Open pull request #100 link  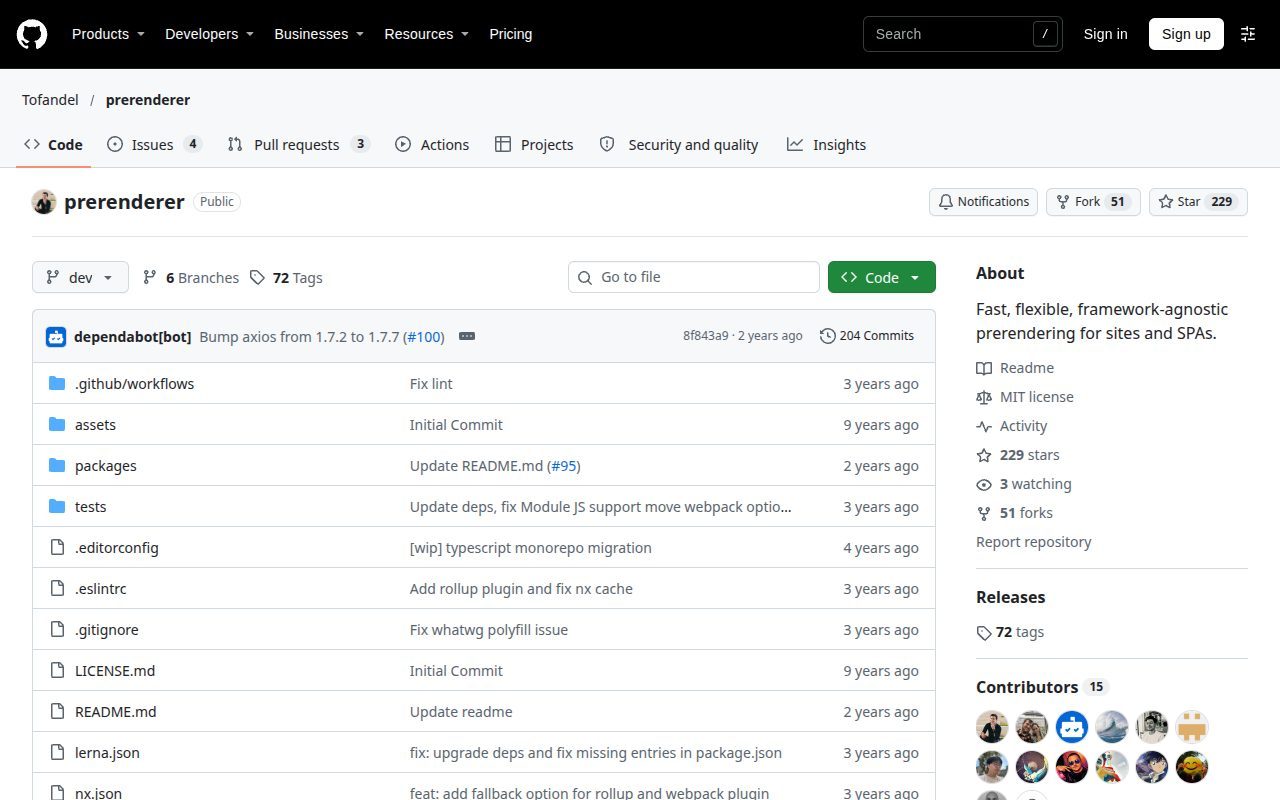tap(425, 336)
